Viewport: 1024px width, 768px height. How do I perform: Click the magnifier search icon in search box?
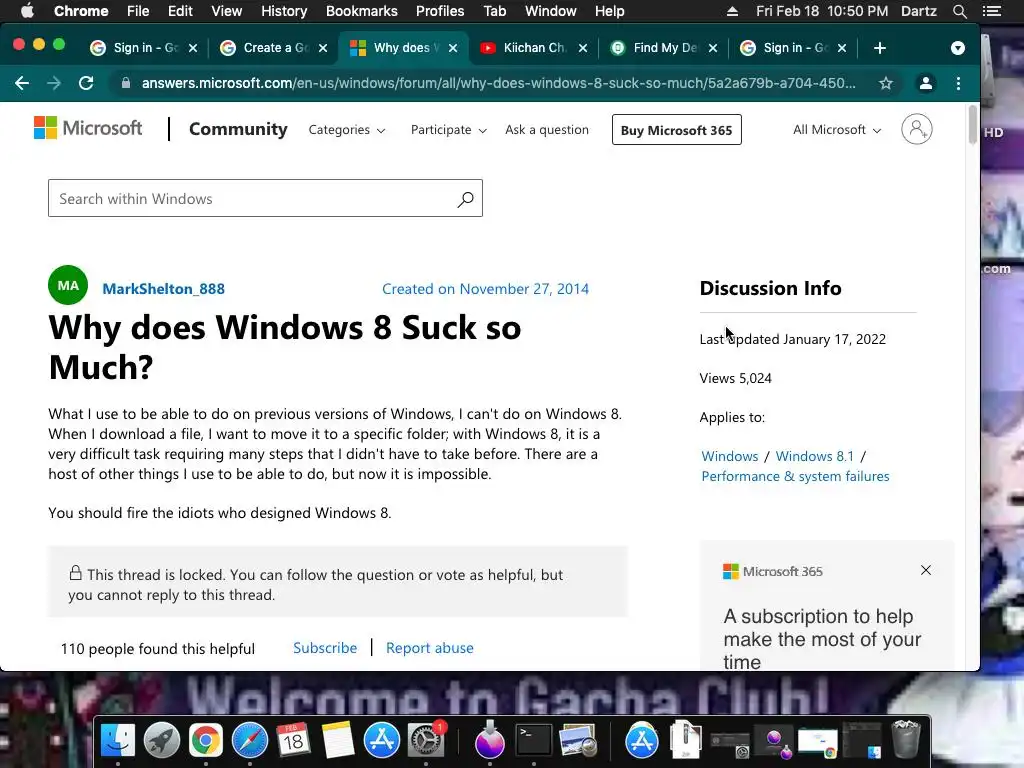point(465,199)
